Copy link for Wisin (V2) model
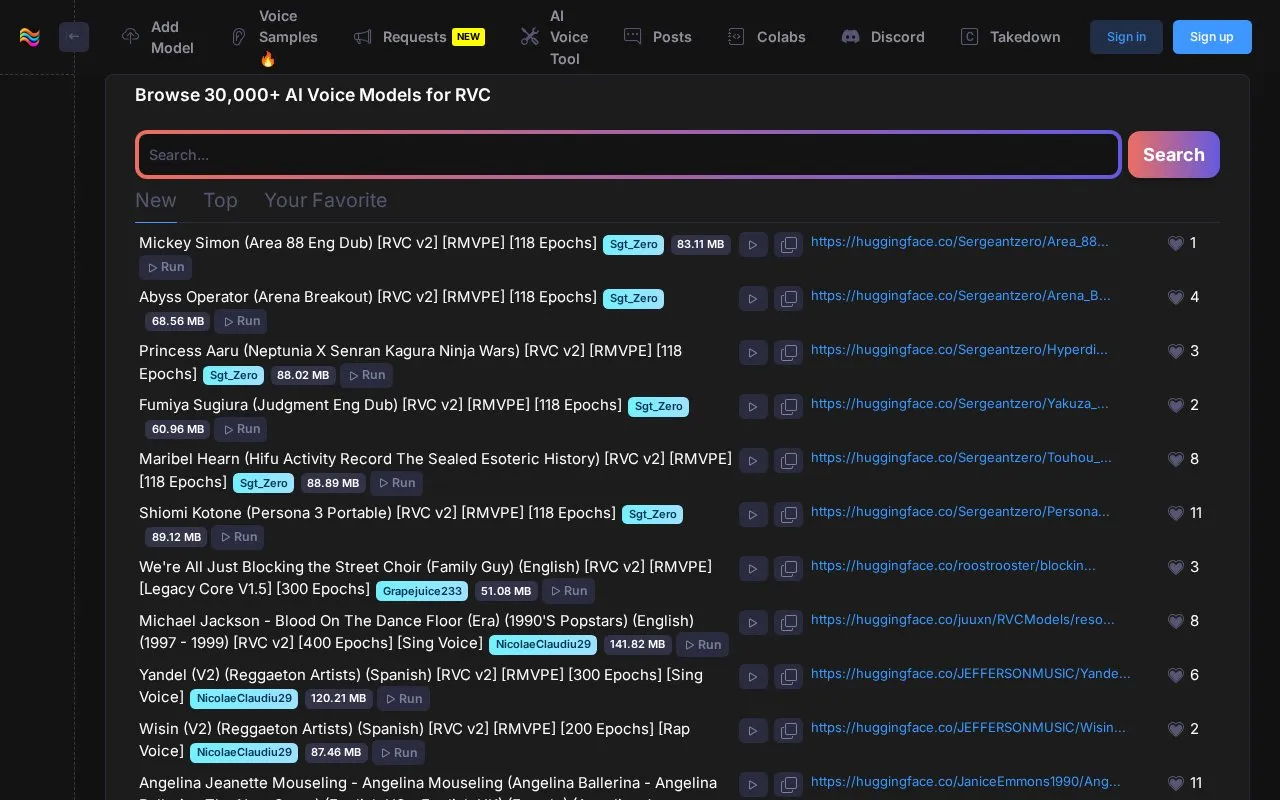The height and width of the screenshot is (800, 1280). (789, 731)
